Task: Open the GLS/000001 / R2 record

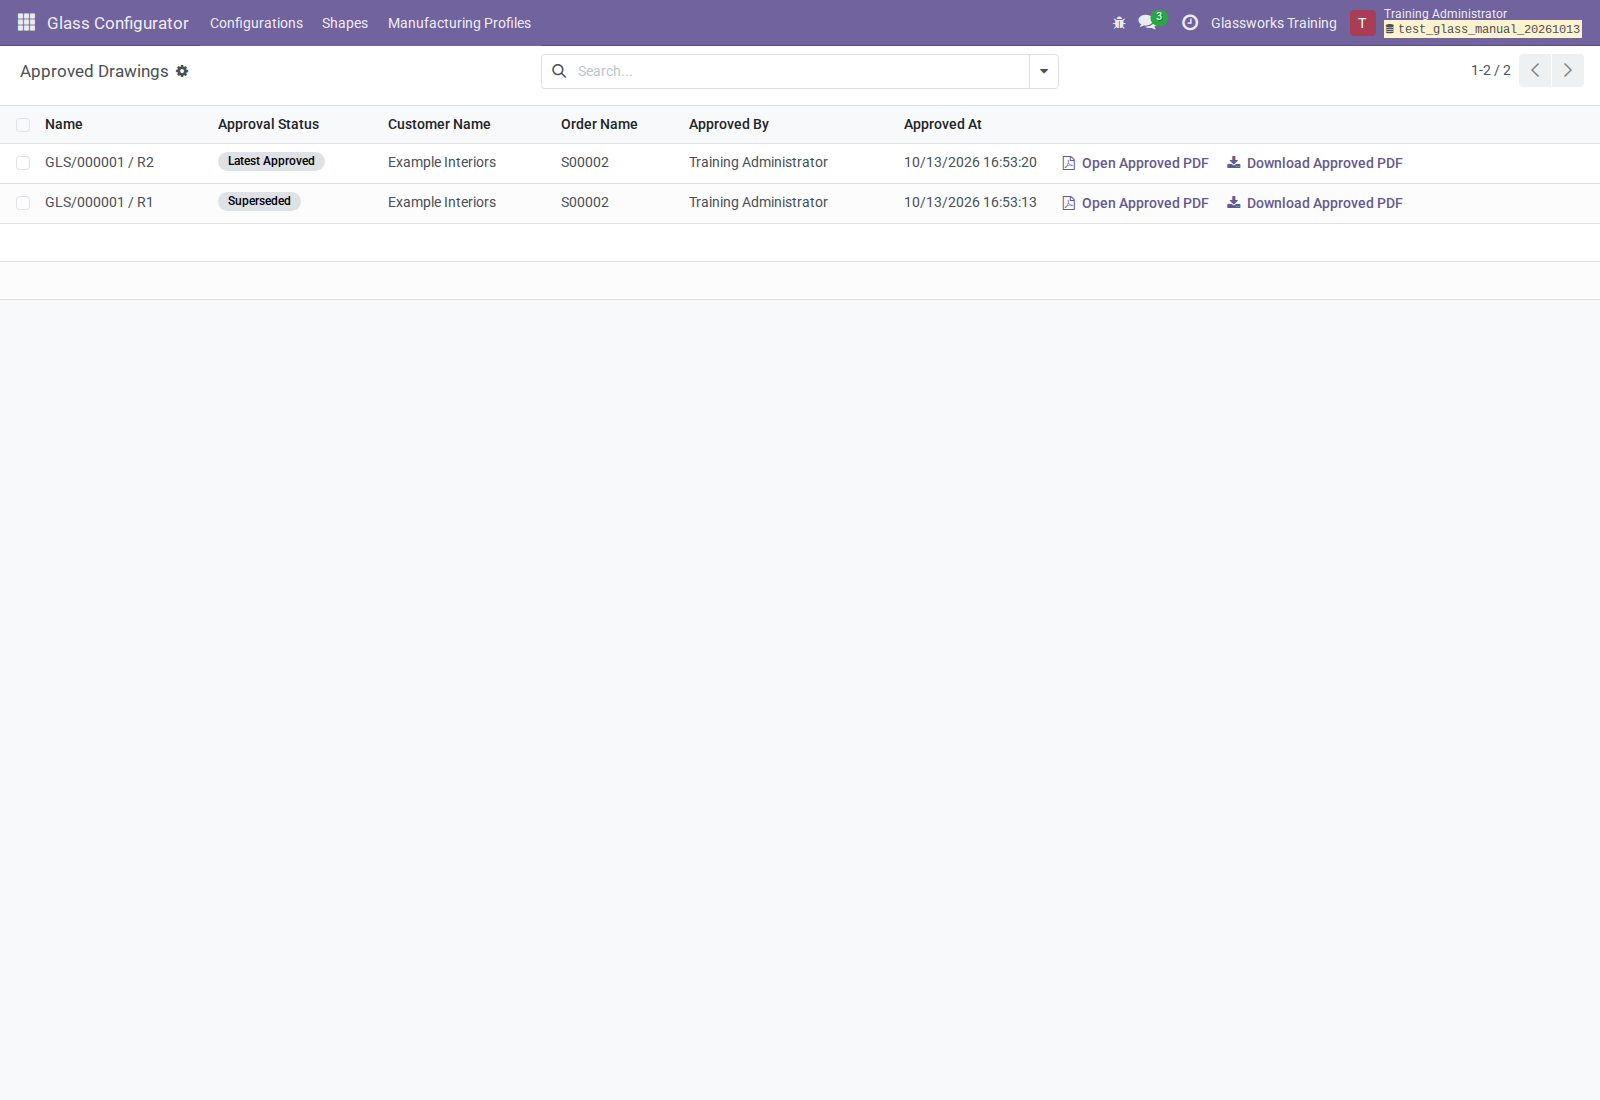Action: 99,162
